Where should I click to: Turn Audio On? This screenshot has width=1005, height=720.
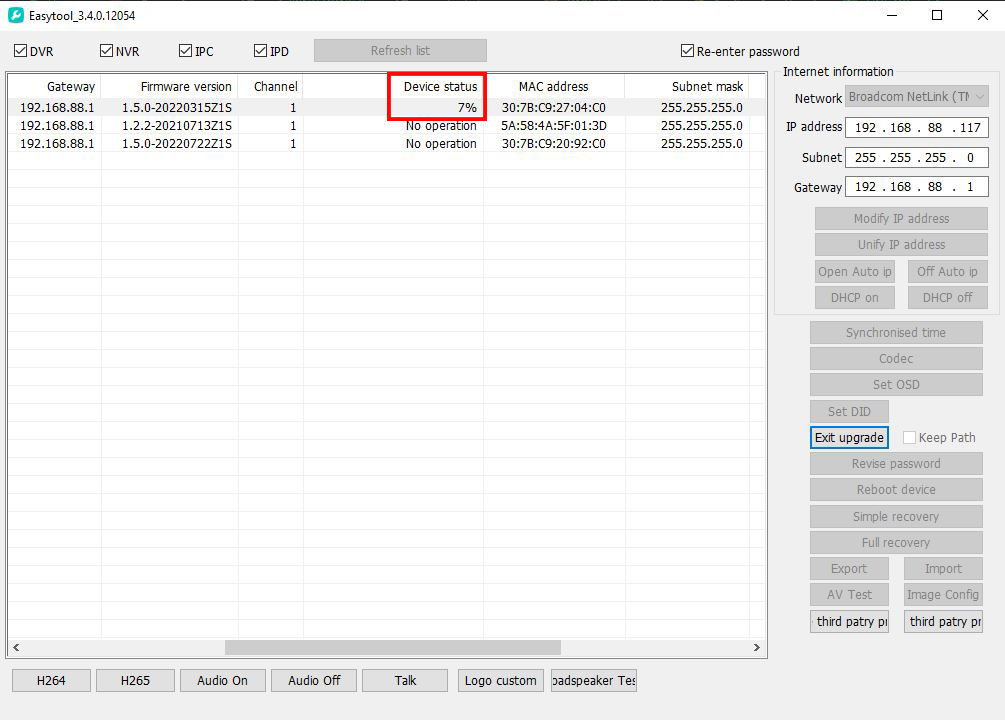[x=222, y=680]
